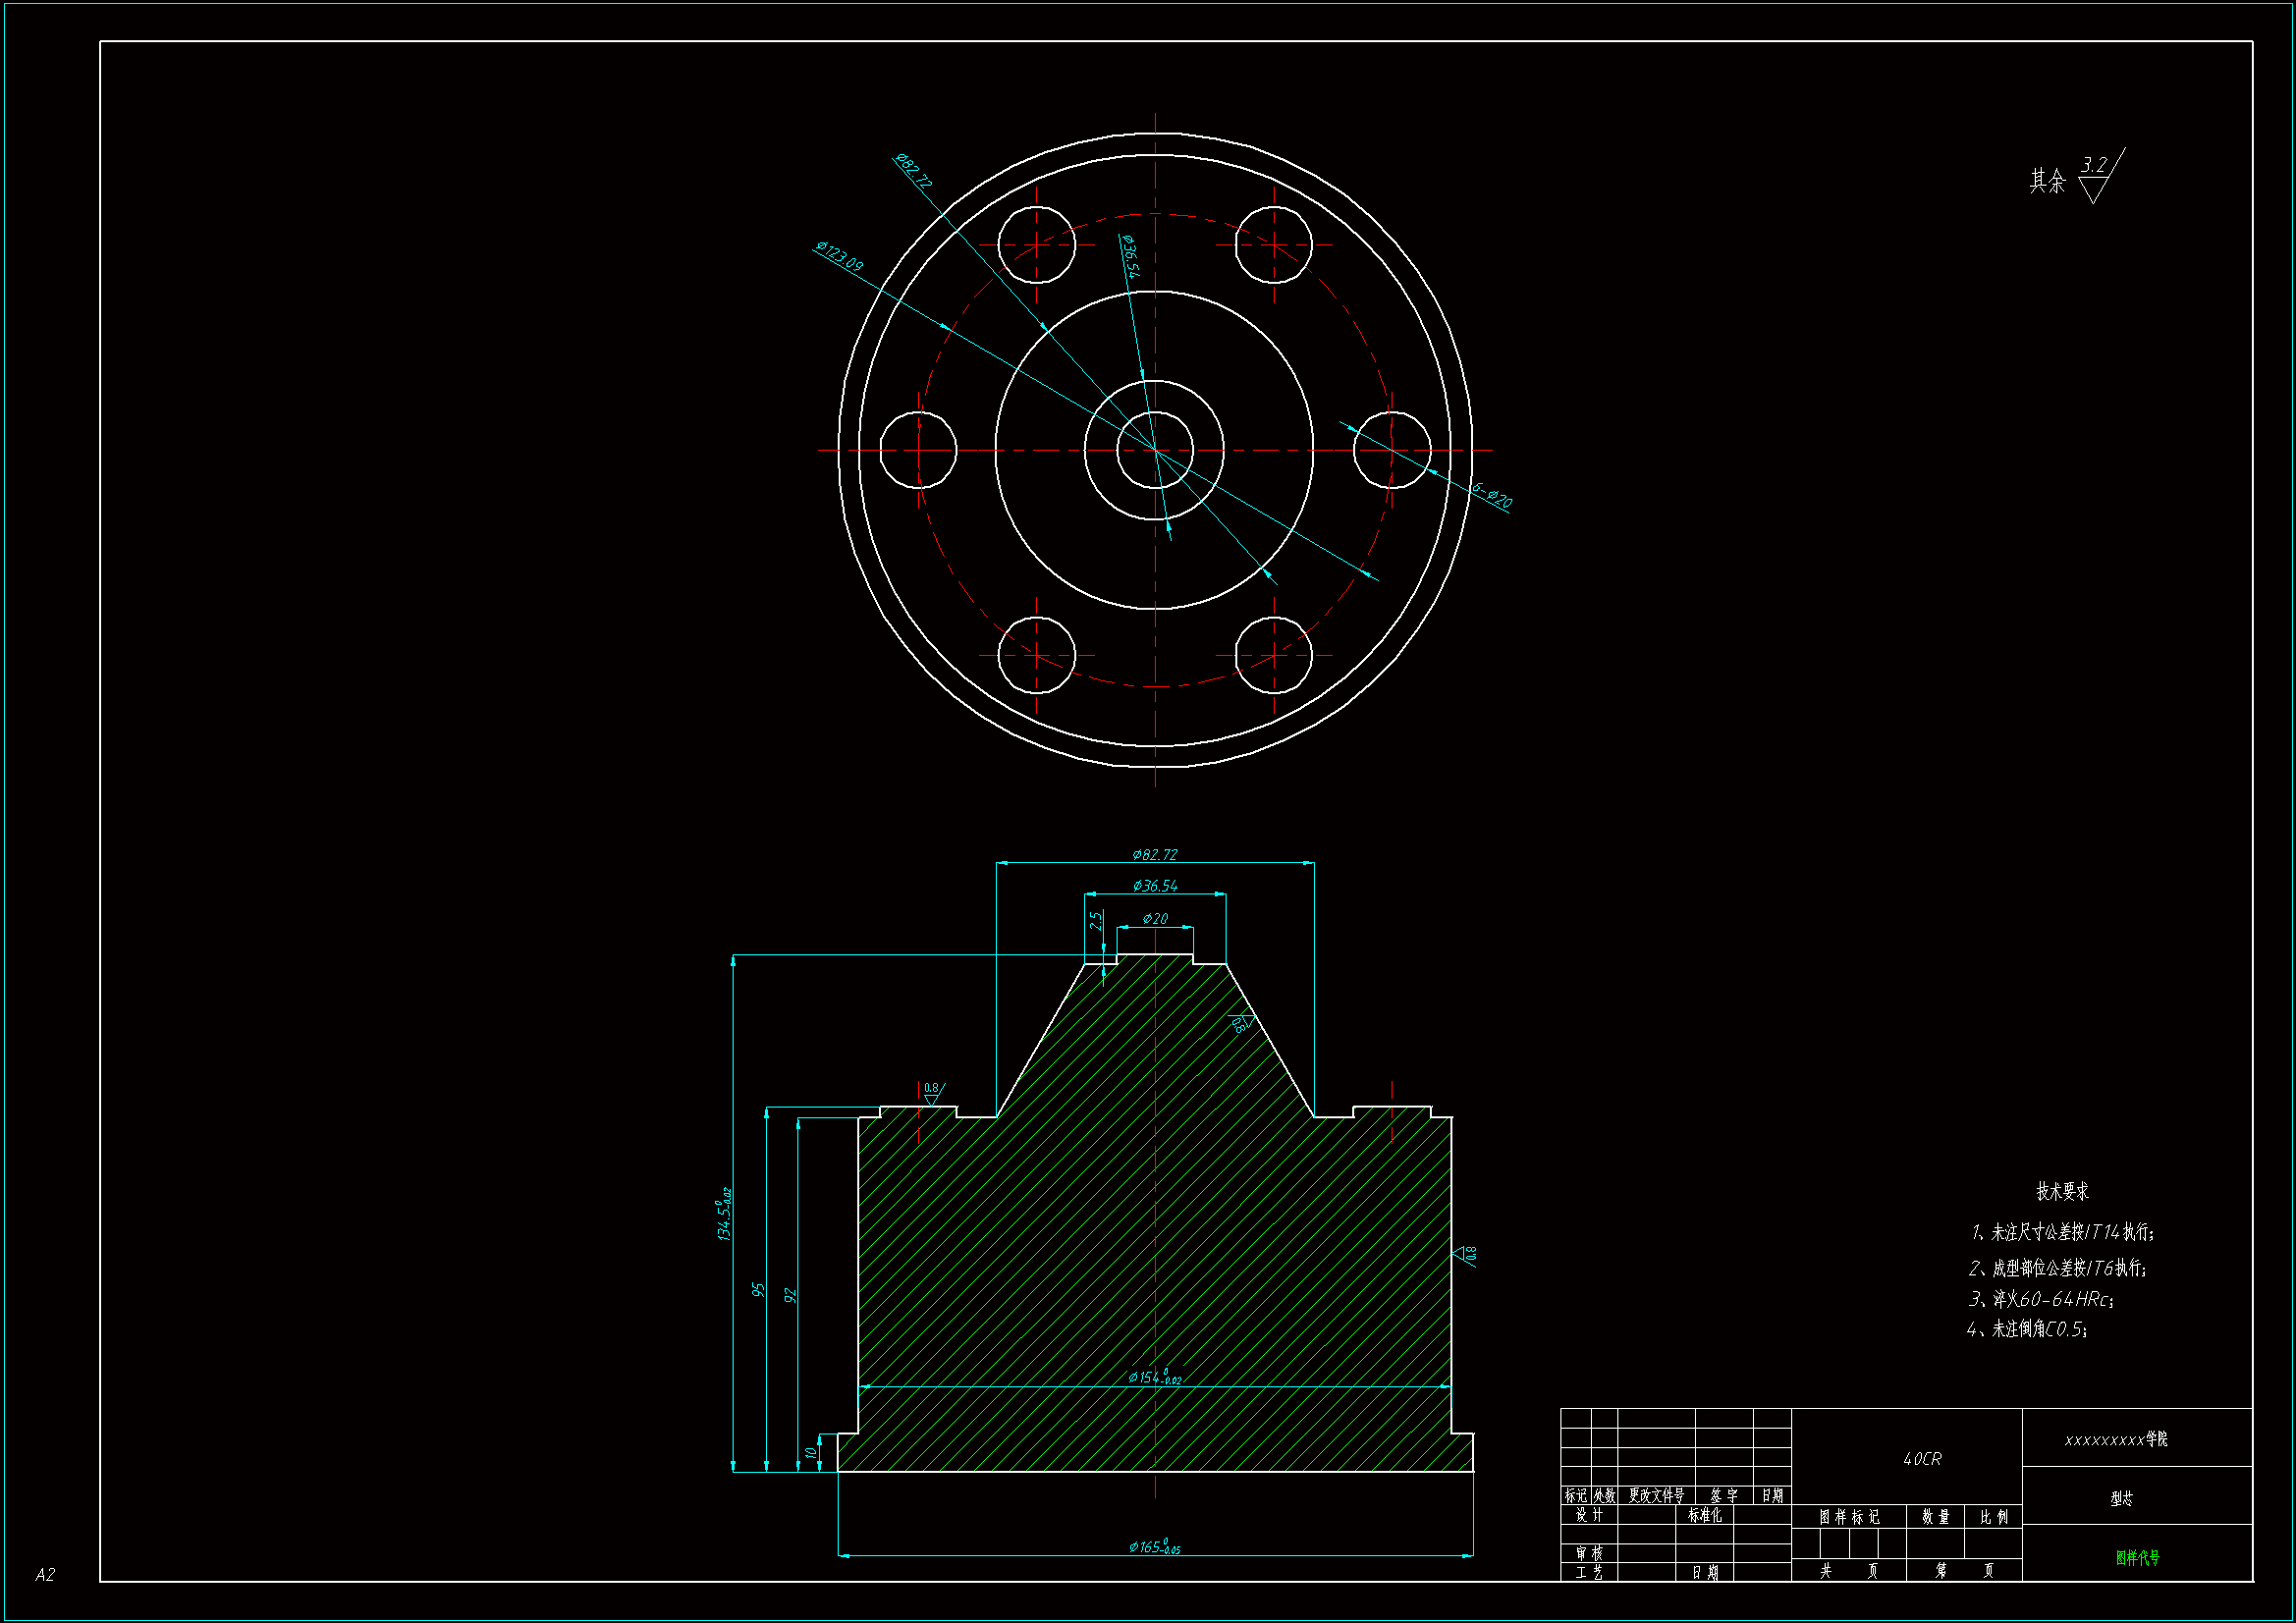The width and height of the screenshot is (2296, 1623).
Task: Click the 6-⌀20 hole callout
Action: pos(1491,495)
